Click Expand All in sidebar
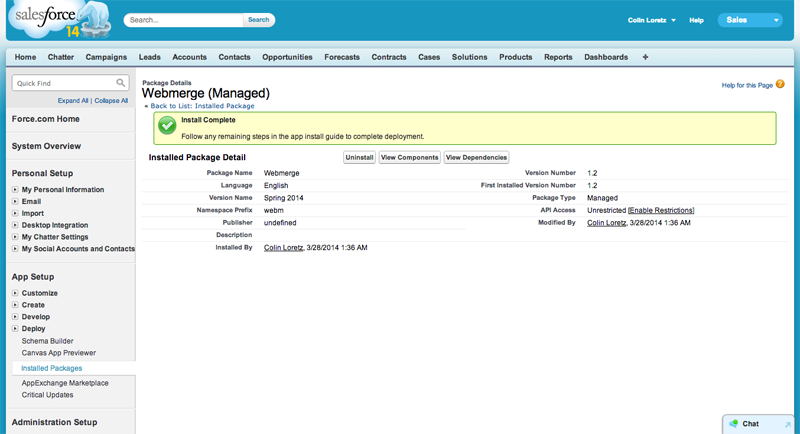The height and width of the screenshot is (434, 800). click(x=73, y=101)
